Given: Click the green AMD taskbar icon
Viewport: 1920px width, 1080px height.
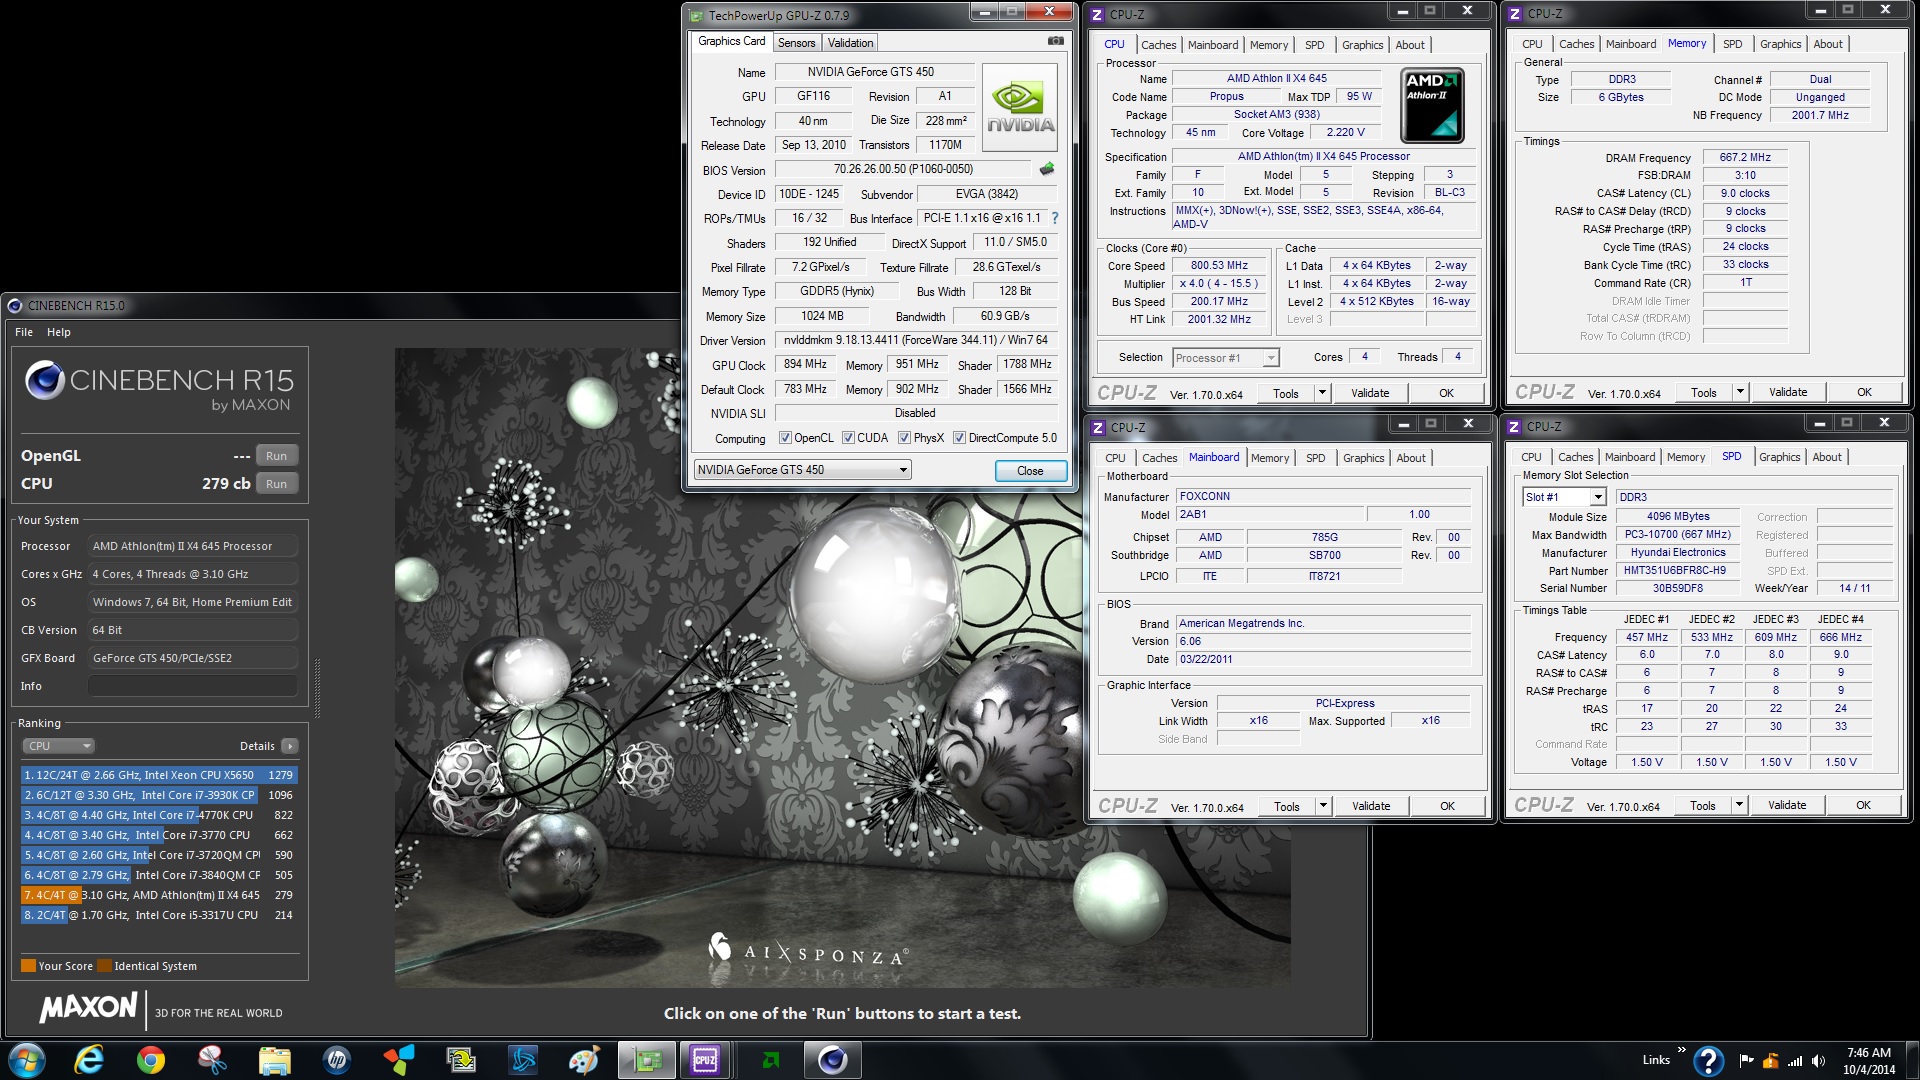Looking at the screenshot, I should tap(771, 1060).
